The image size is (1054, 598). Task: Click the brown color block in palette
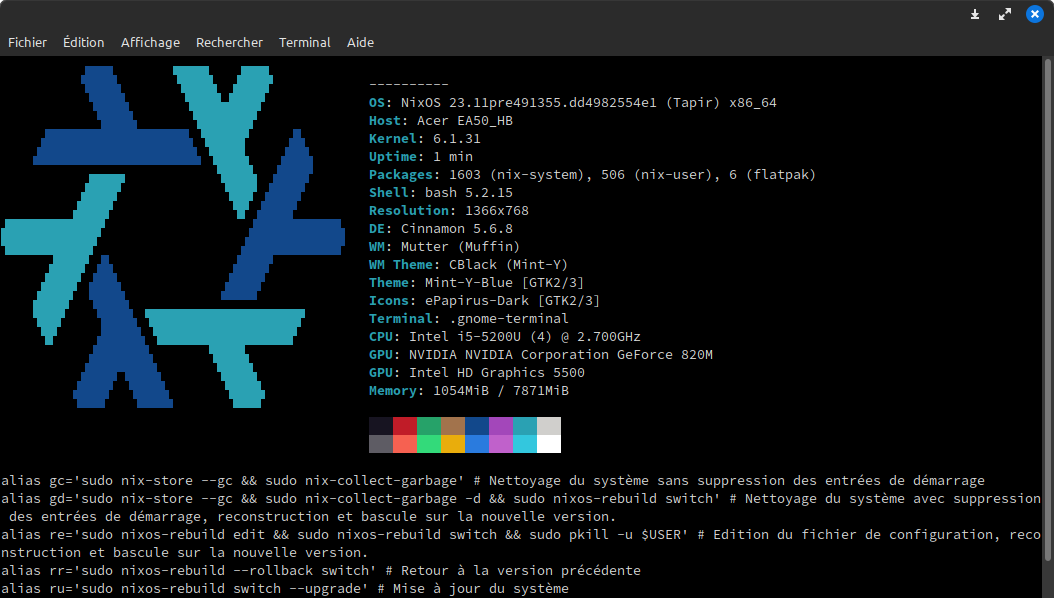click(x=453, y=426)
